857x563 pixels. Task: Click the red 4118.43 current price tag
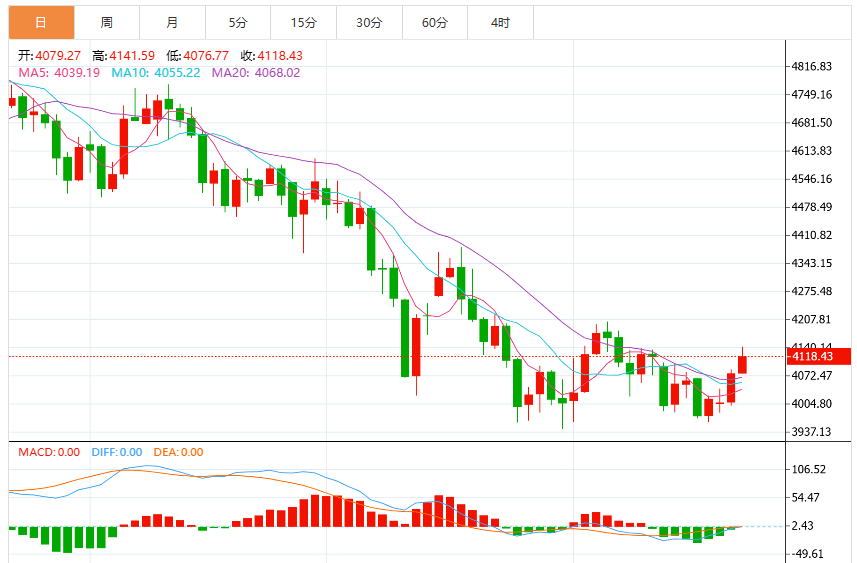(818, 356)
